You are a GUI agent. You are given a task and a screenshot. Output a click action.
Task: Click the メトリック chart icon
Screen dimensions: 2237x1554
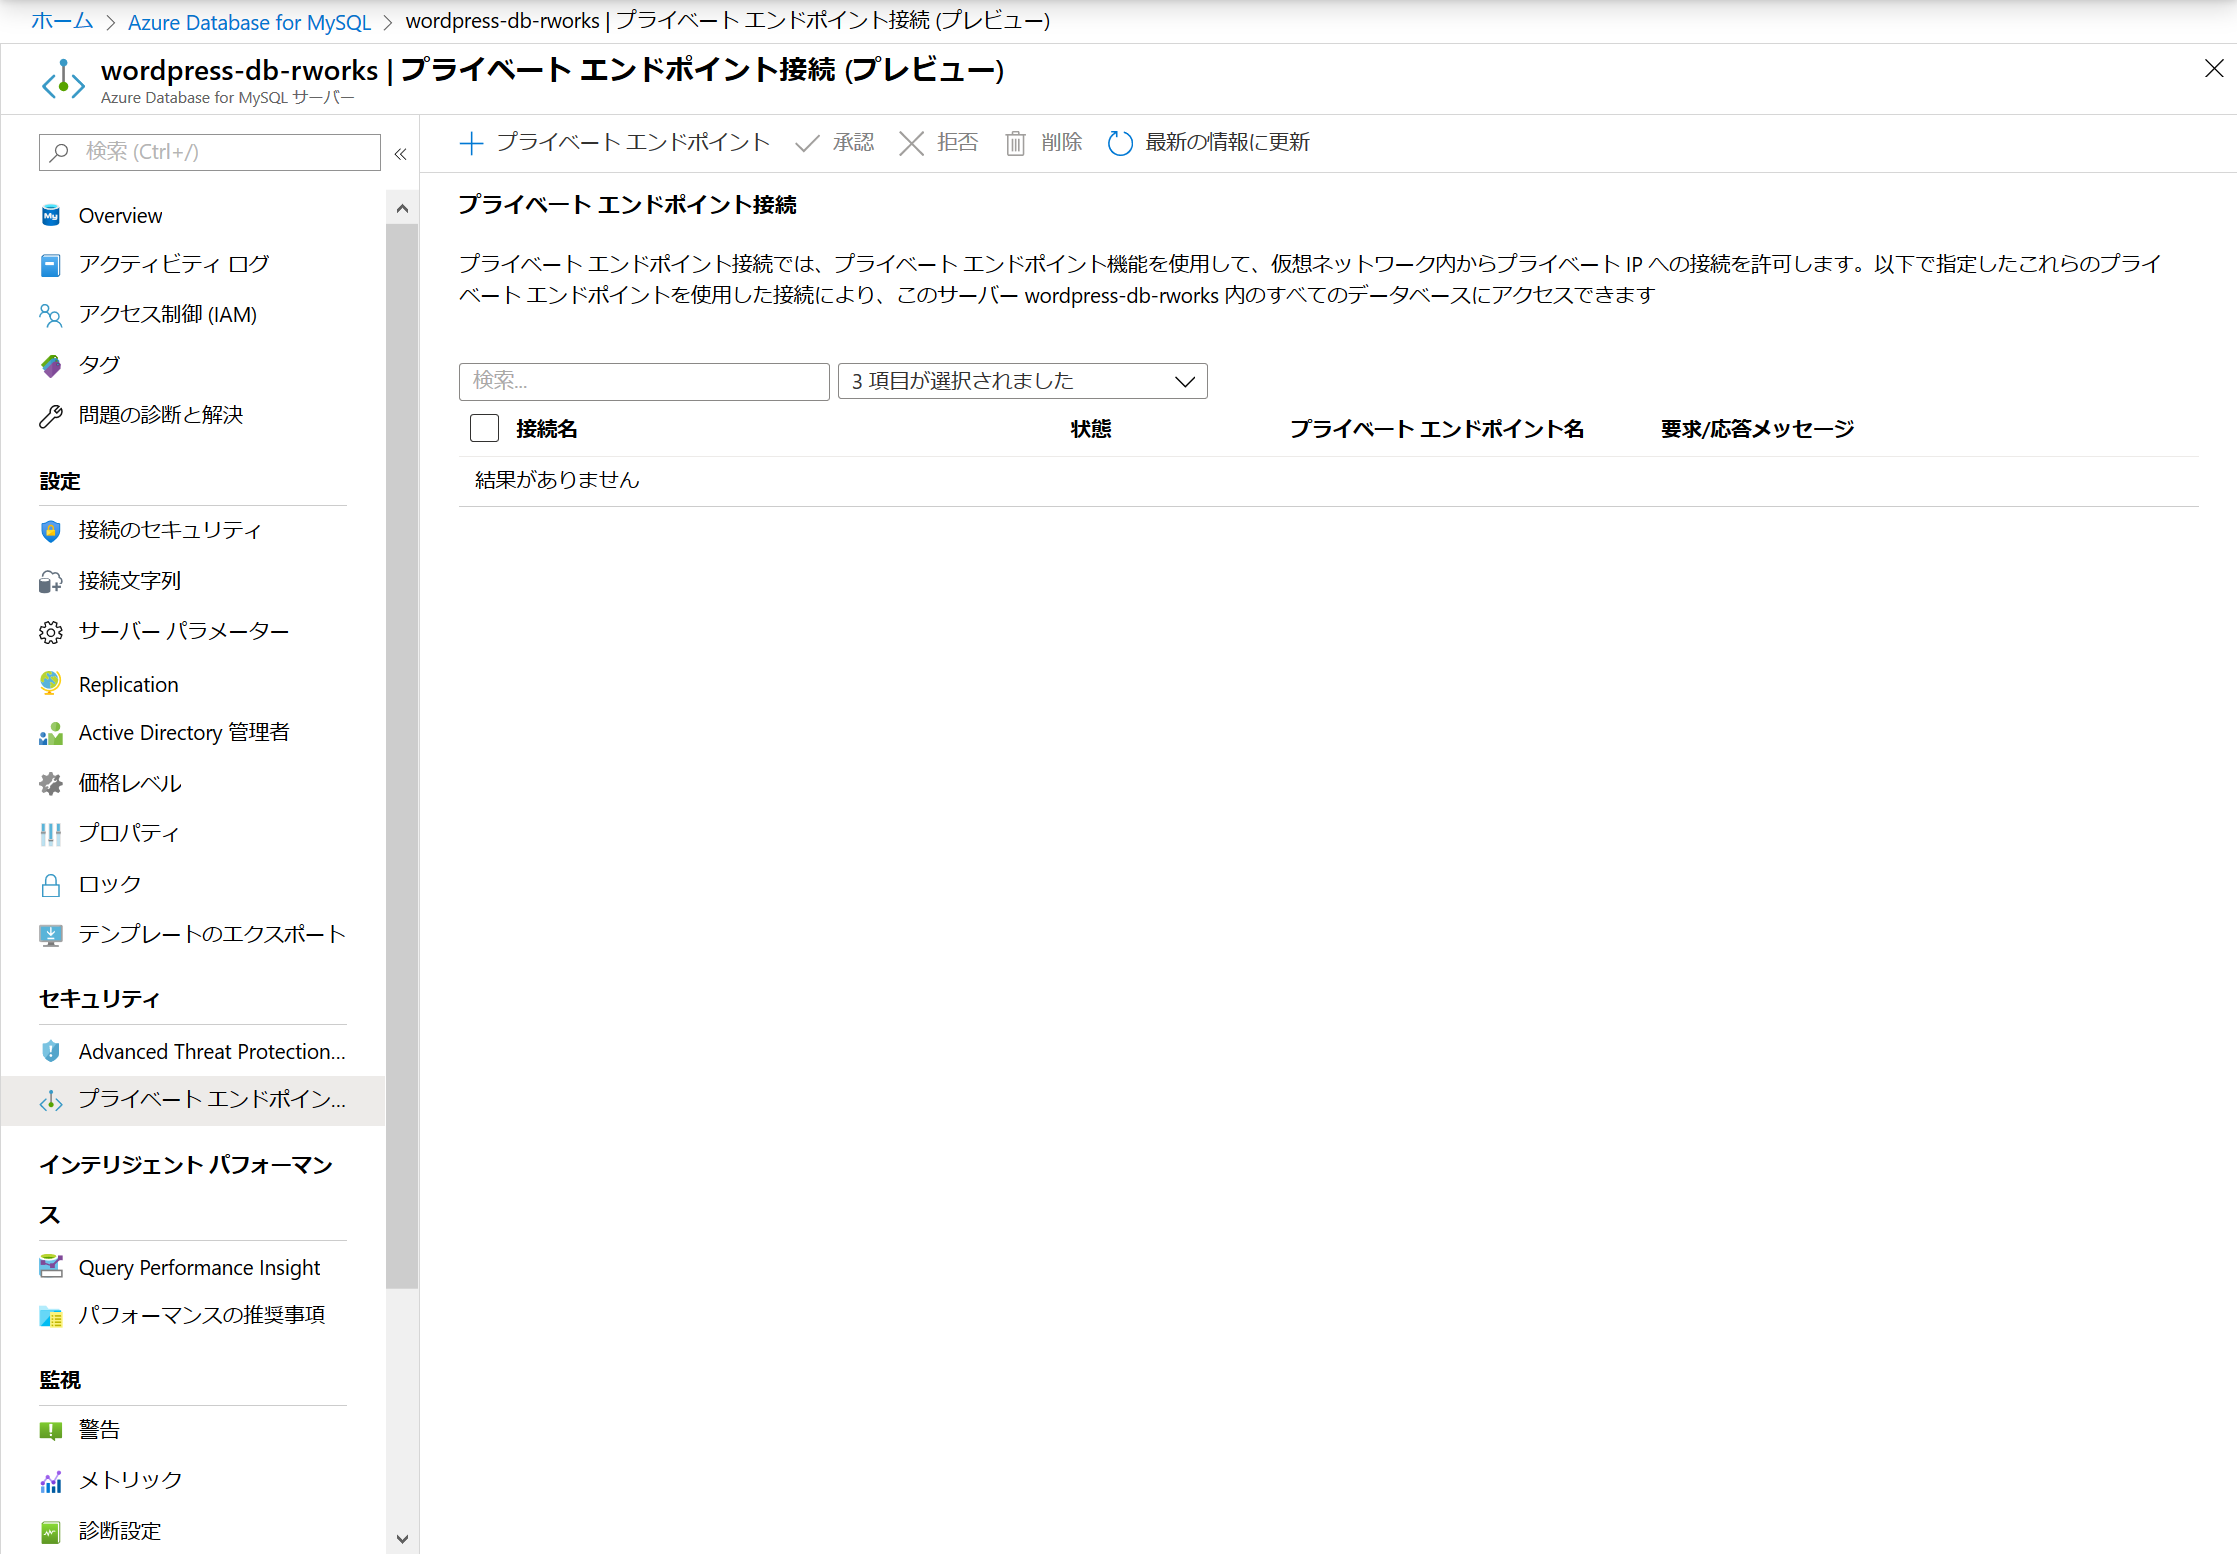pos(51,1481)
